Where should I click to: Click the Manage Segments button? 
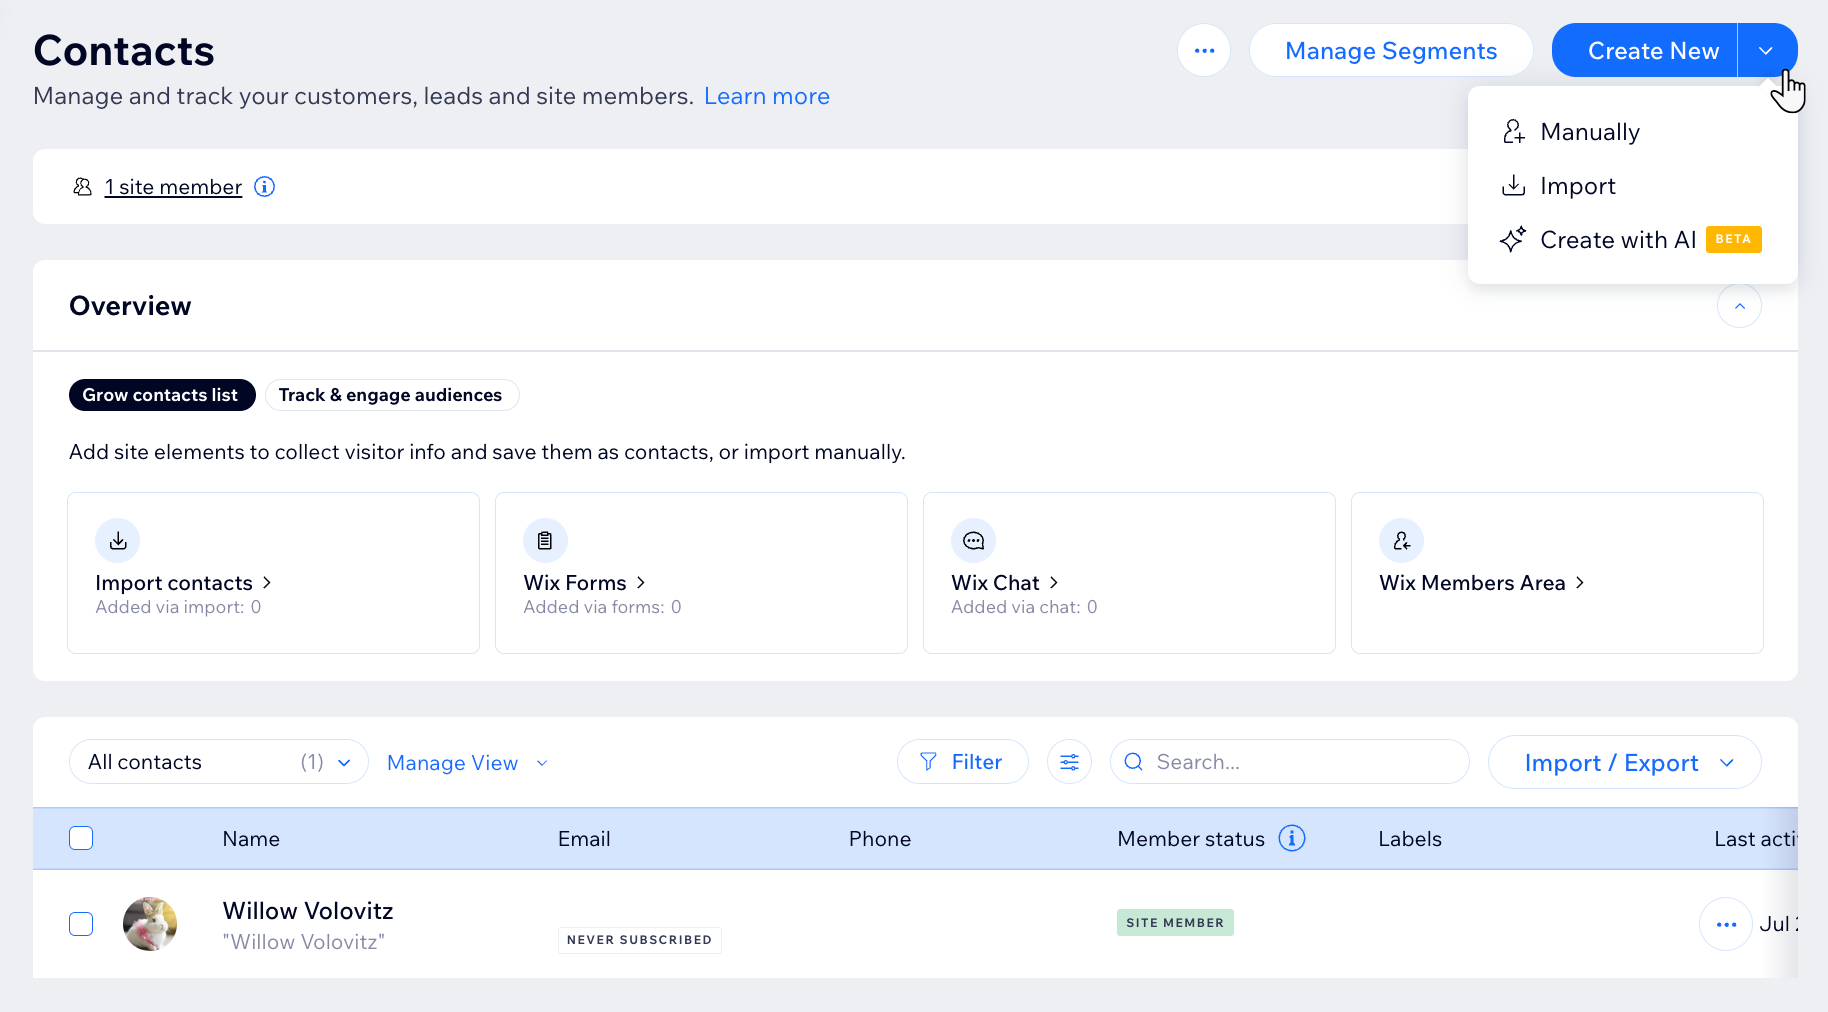(x=1391, y=50)
